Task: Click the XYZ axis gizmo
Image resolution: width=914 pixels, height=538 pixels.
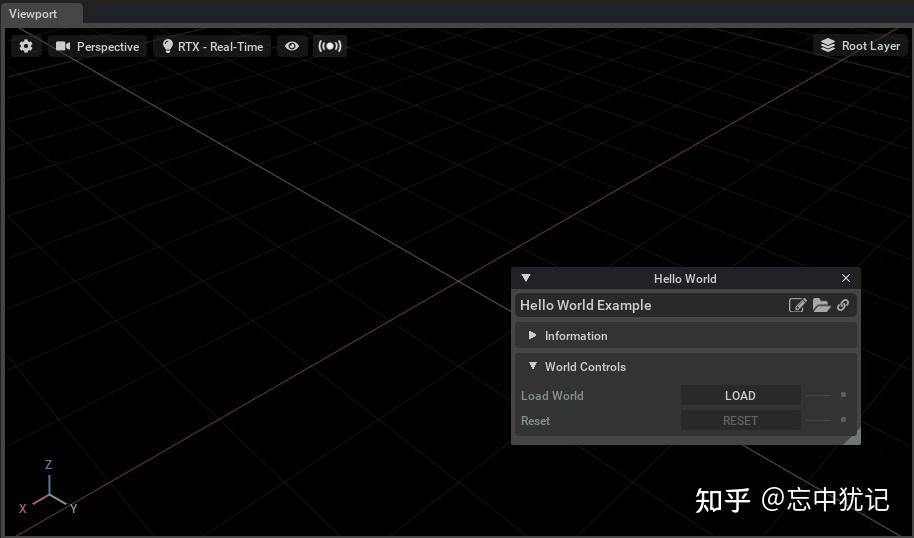Action: tap(48, 490)
